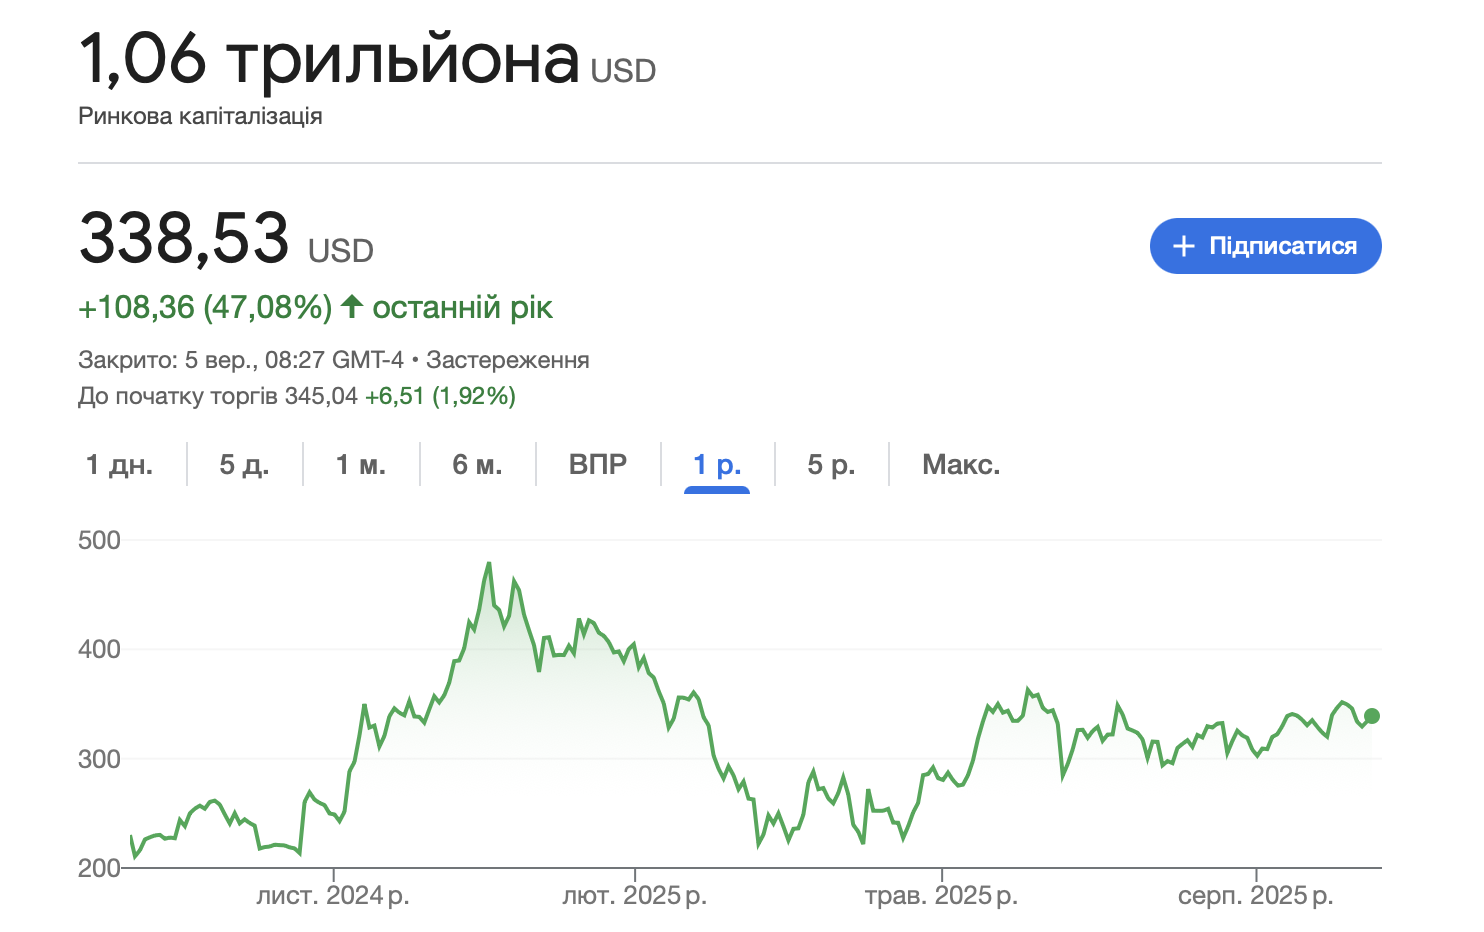Show the 1 м. chart range
The width and height of the screenshot is (1484, 932).
[360, 465]
